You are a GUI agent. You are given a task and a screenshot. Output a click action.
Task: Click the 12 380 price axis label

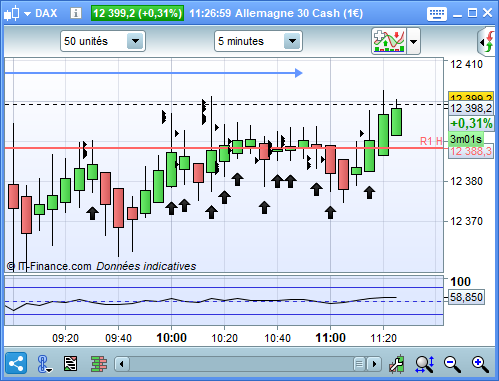click(466, 181)
